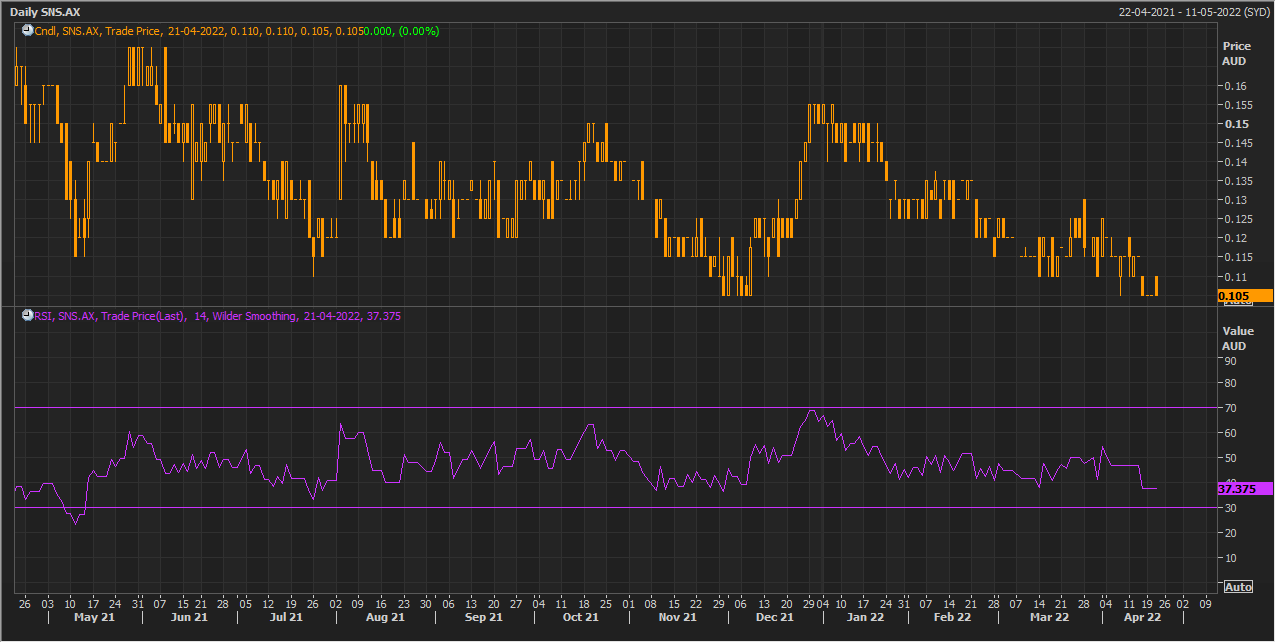Click the clock icon beside the RSI legend
The height and width of the screenshot is (643, 1276).
(x=27, y=316)
